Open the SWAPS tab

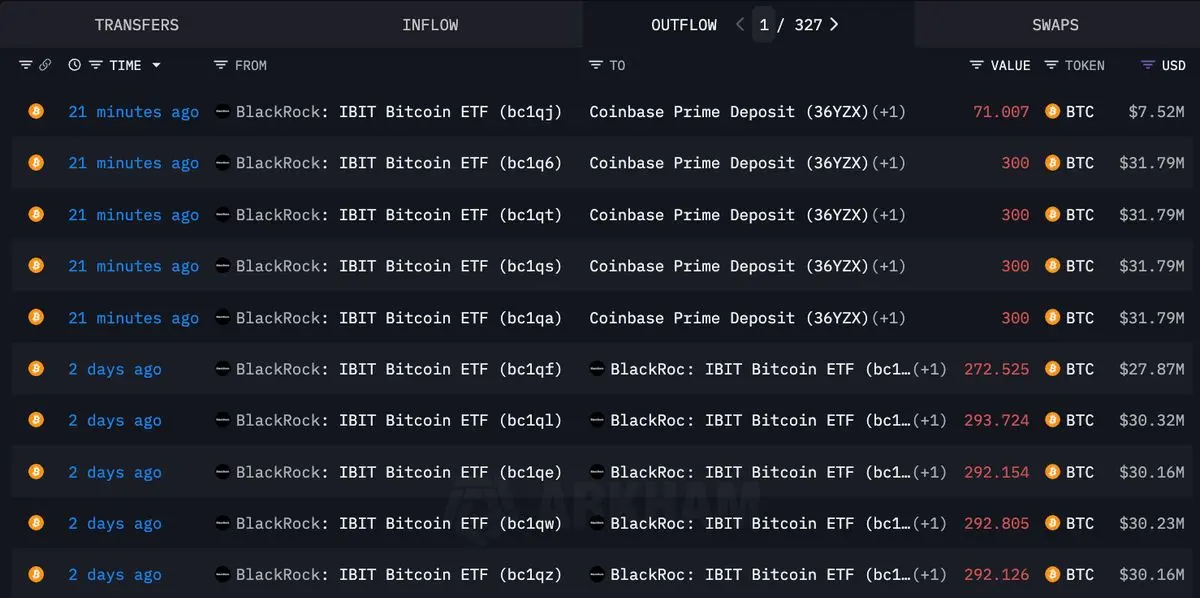1055,24
